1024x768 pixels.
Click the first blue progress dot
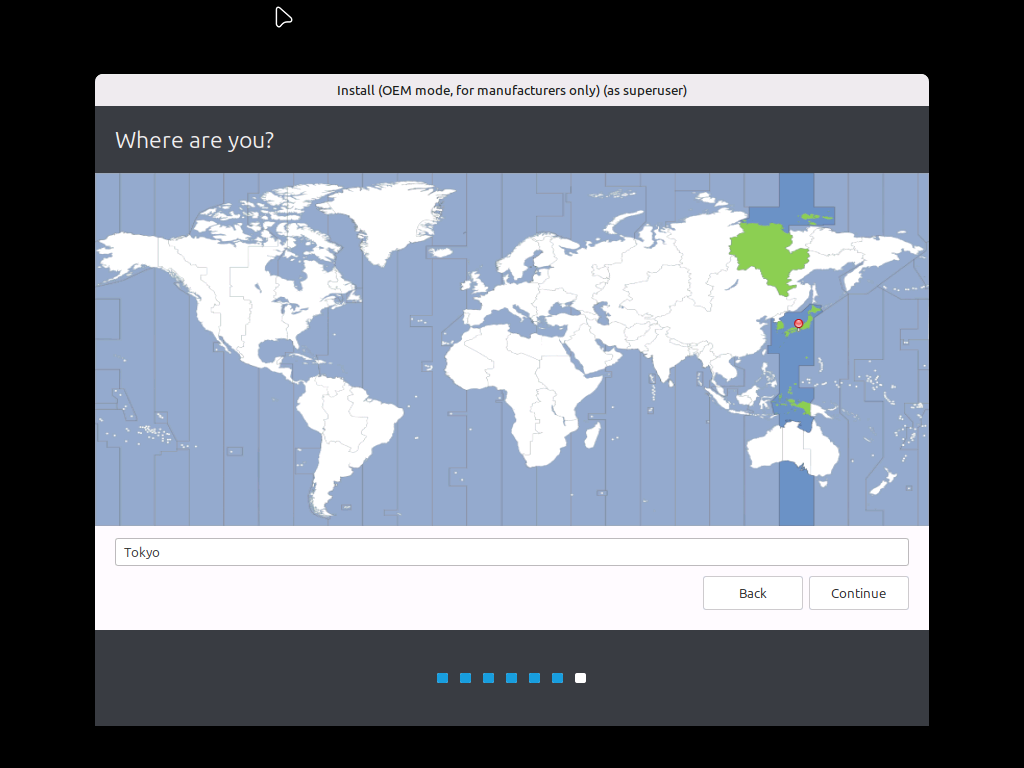tap(442, 678)
